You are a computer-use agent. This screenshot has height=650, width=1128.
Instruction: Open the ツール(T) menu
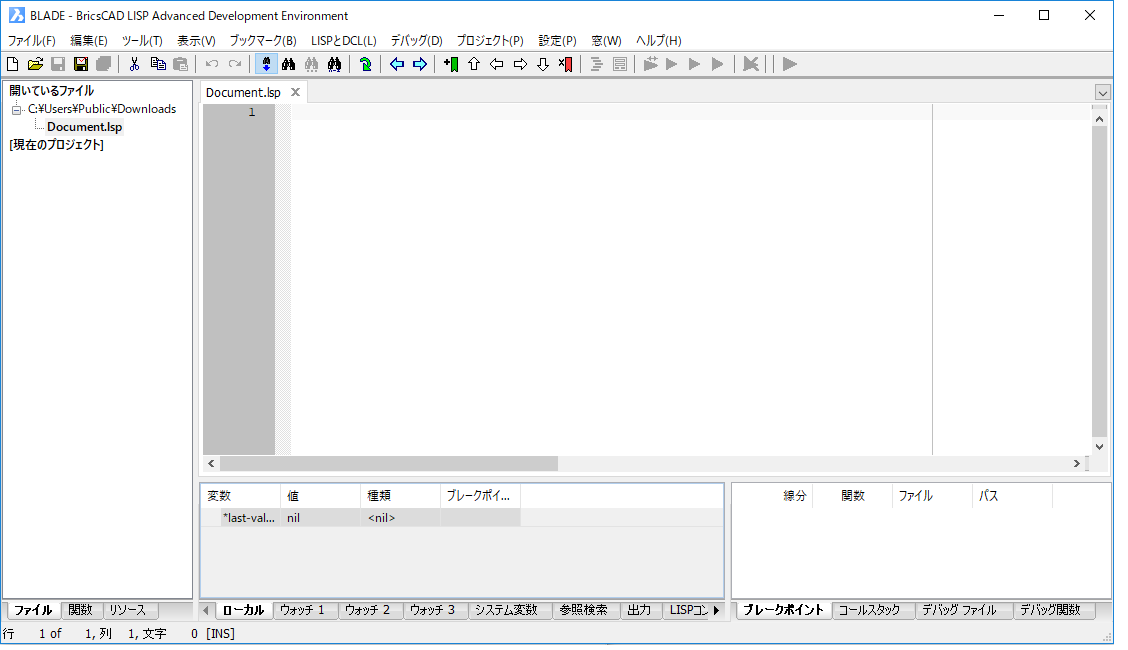[x=142, y=40]
